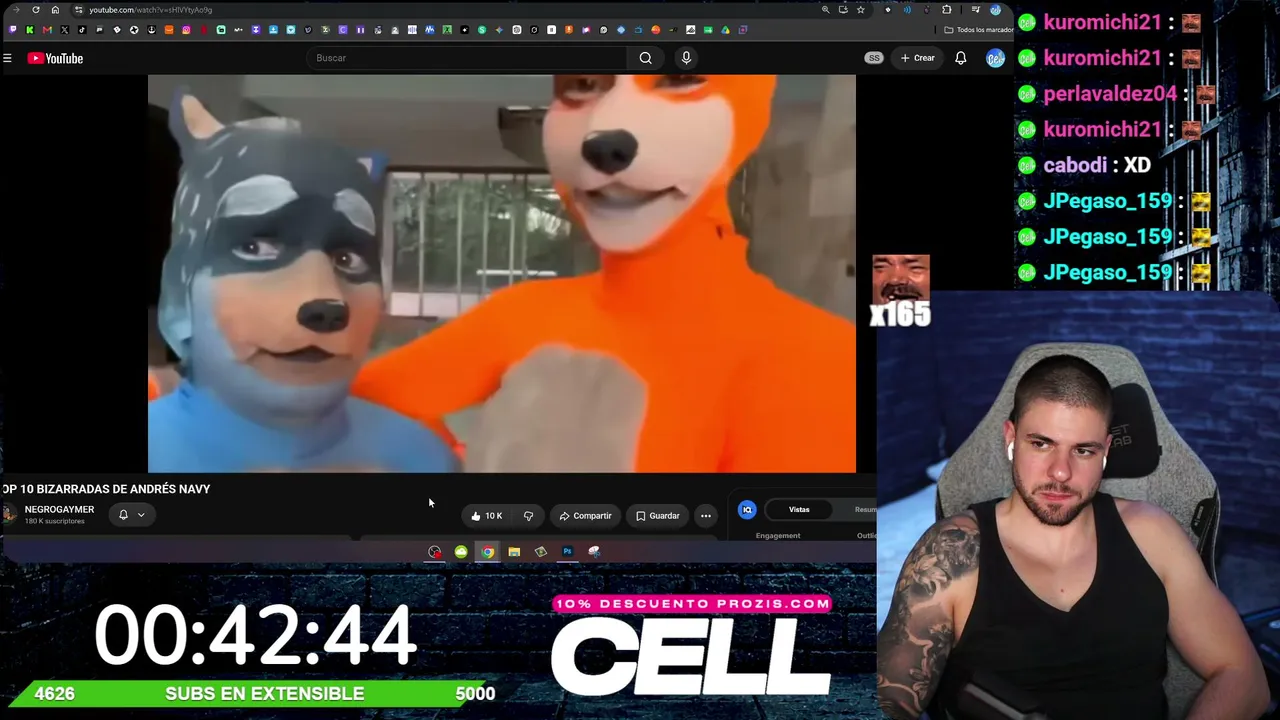Dislike the video
Viewport: 1280px width, 720px height.
528,516
